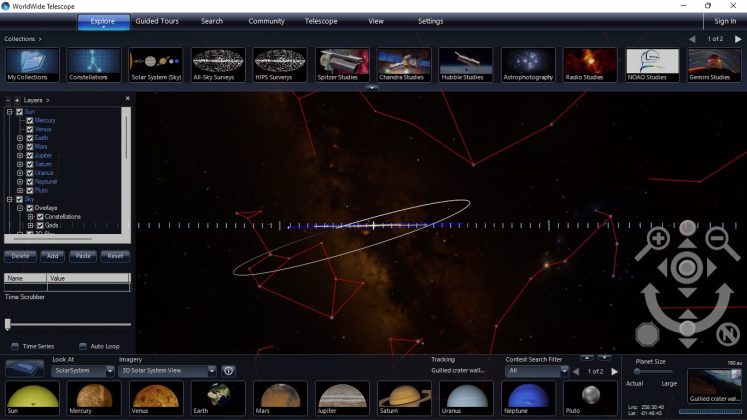This screenshot has width=747, height=420.
Task: Close the Layers panel
Action: [x=127, y=99]
